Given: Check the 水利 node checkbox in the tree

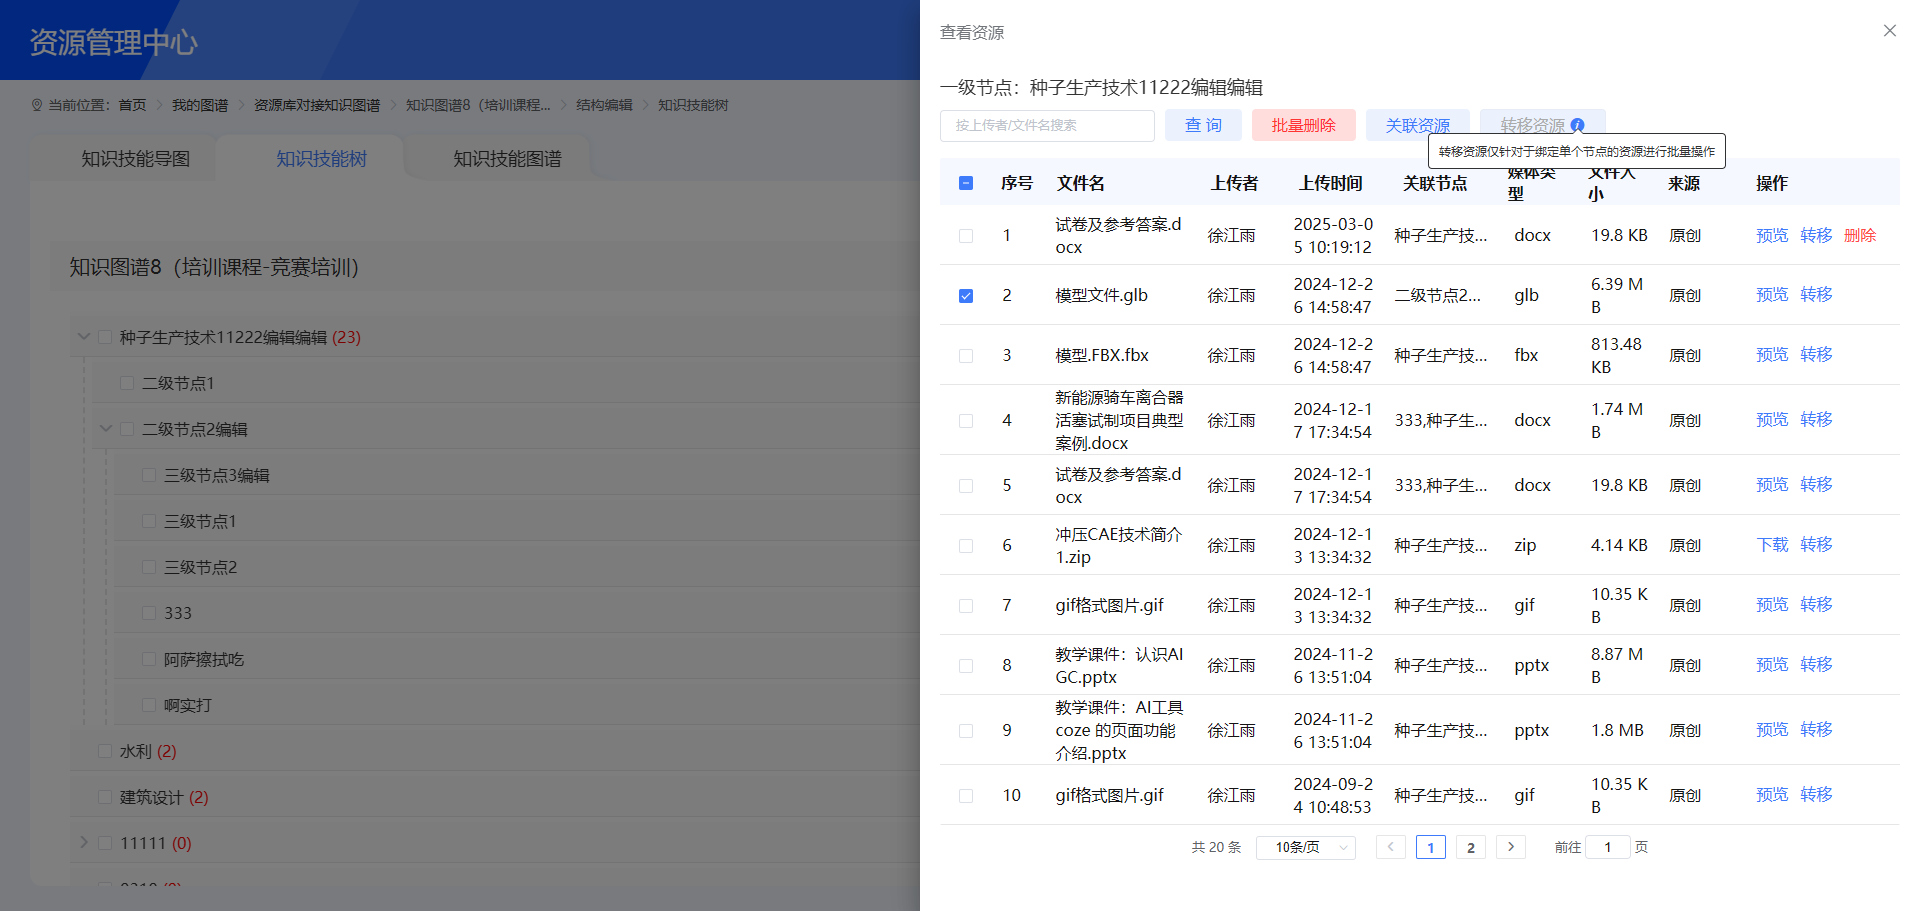Looking at the screenshot, I should (105, 750).
